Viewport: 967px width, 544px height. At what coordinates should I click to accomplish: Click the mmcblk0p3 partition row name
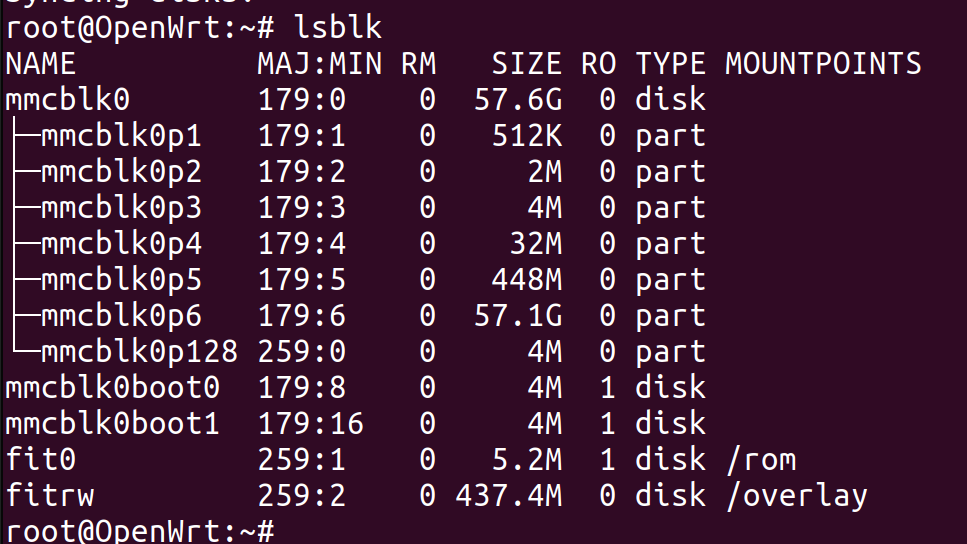121,208
